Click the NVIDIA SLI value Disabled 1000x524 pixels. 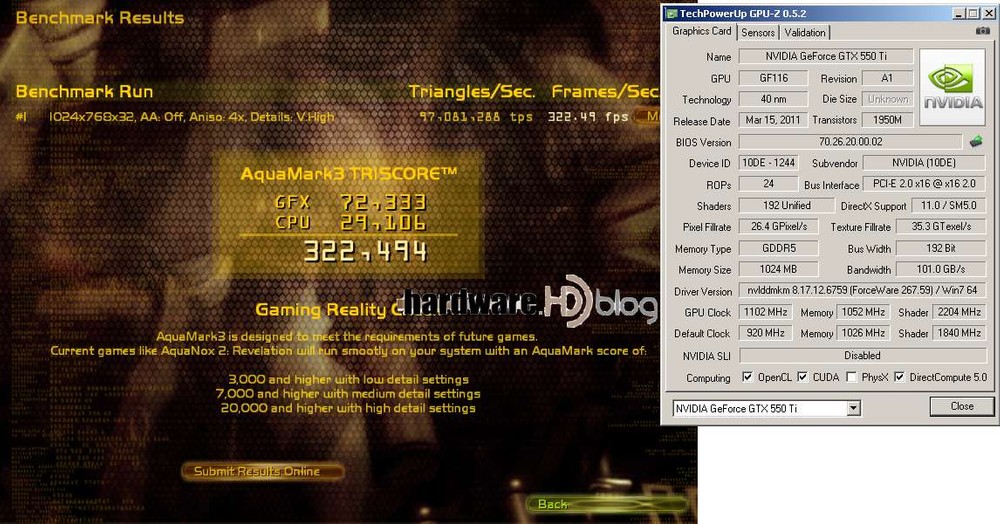[862, 355]
